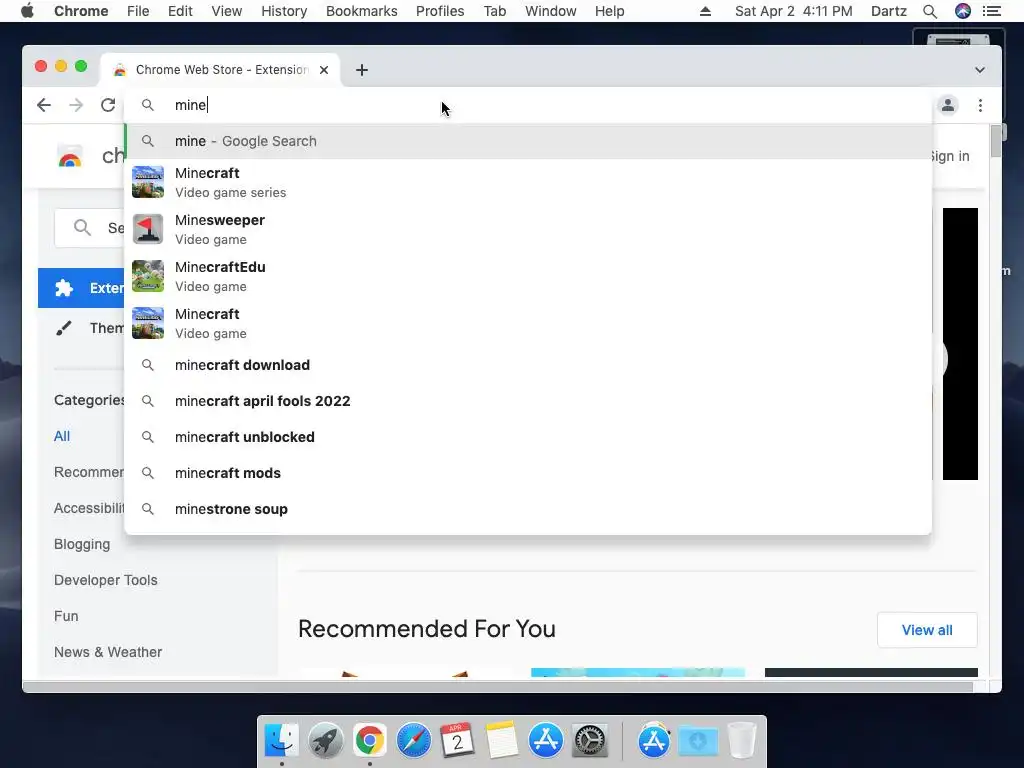Click the page vertical scrollbar thumb
The width and height of the screenshot is (1024, 768).
pos(996,141)
